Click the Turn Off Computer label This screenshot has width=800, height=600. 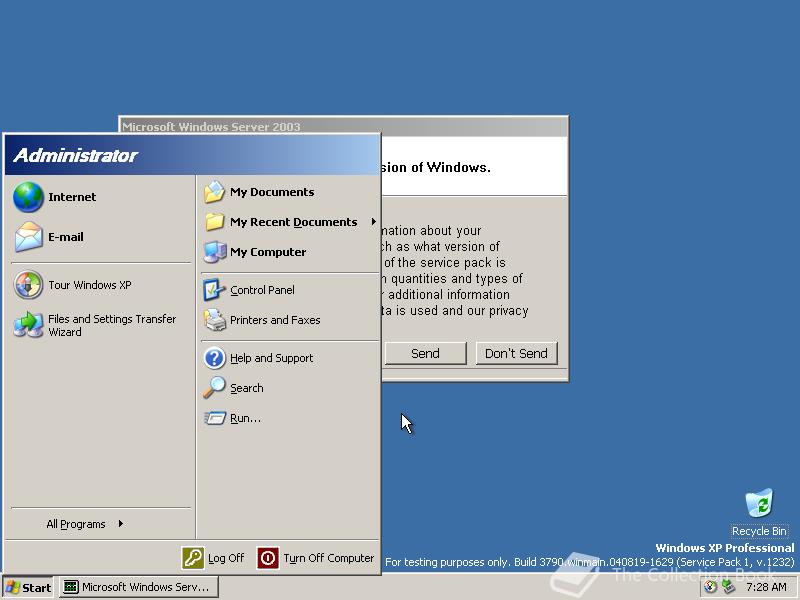pos(329,558)
